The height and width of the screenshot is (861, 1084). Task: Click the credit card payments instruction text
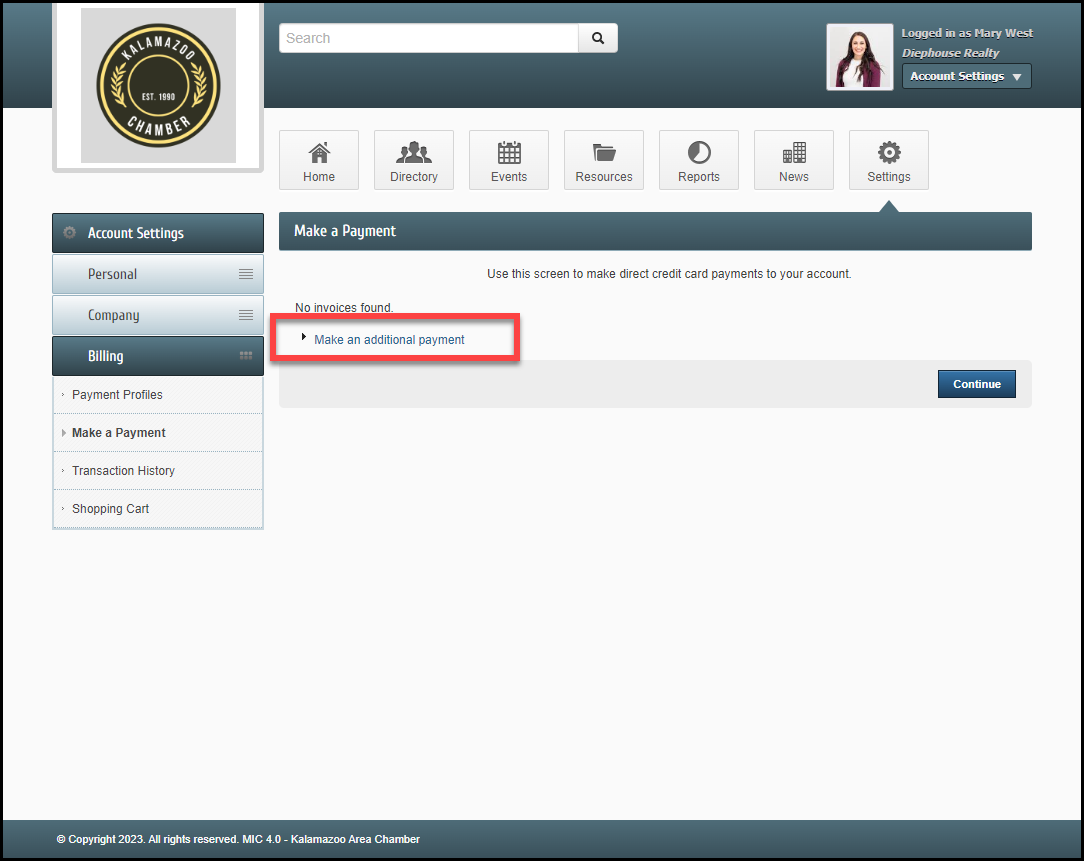coord(669,274)
